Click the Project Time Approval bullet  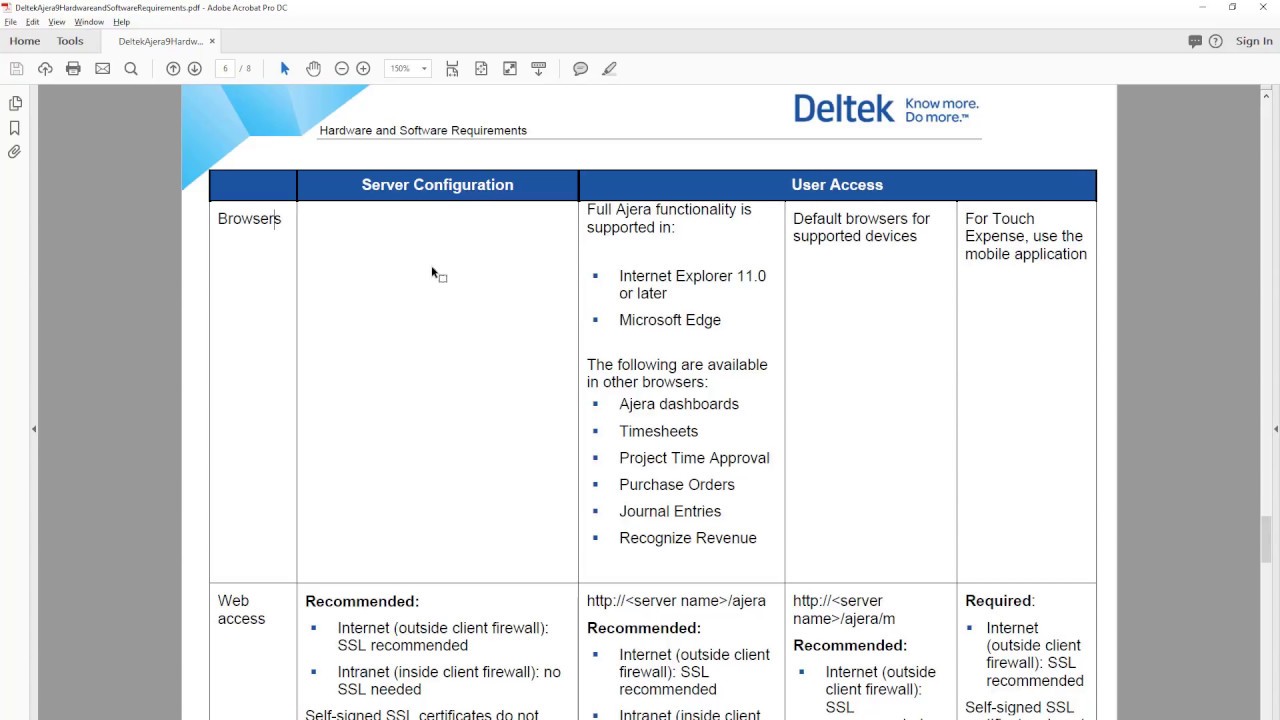tap(694, 458)
